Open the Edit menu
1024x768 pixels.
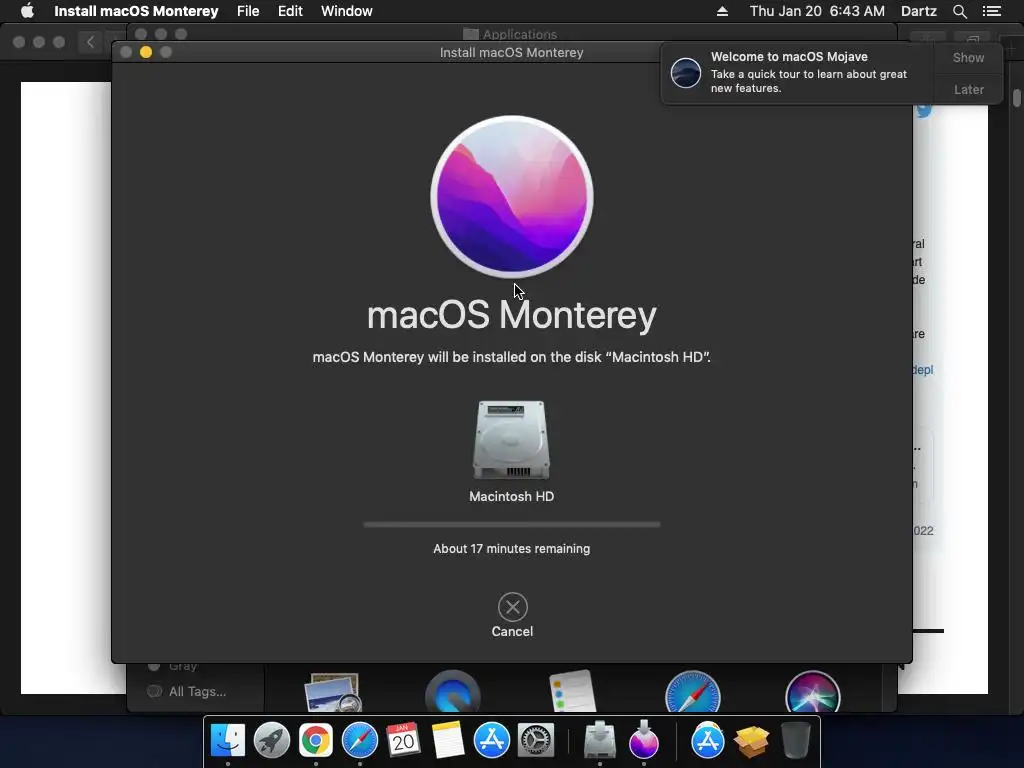pyautogui.click(x=290, y=11)
